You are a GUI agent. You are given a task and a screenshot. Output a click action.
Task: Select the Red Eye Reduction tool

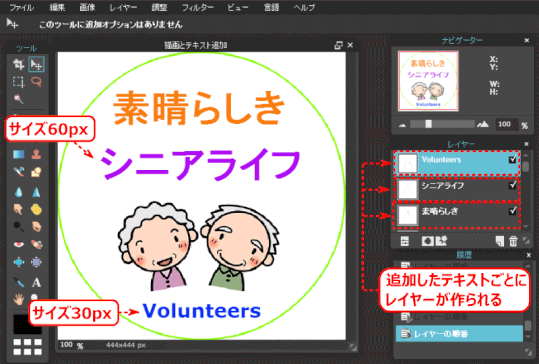18,244
